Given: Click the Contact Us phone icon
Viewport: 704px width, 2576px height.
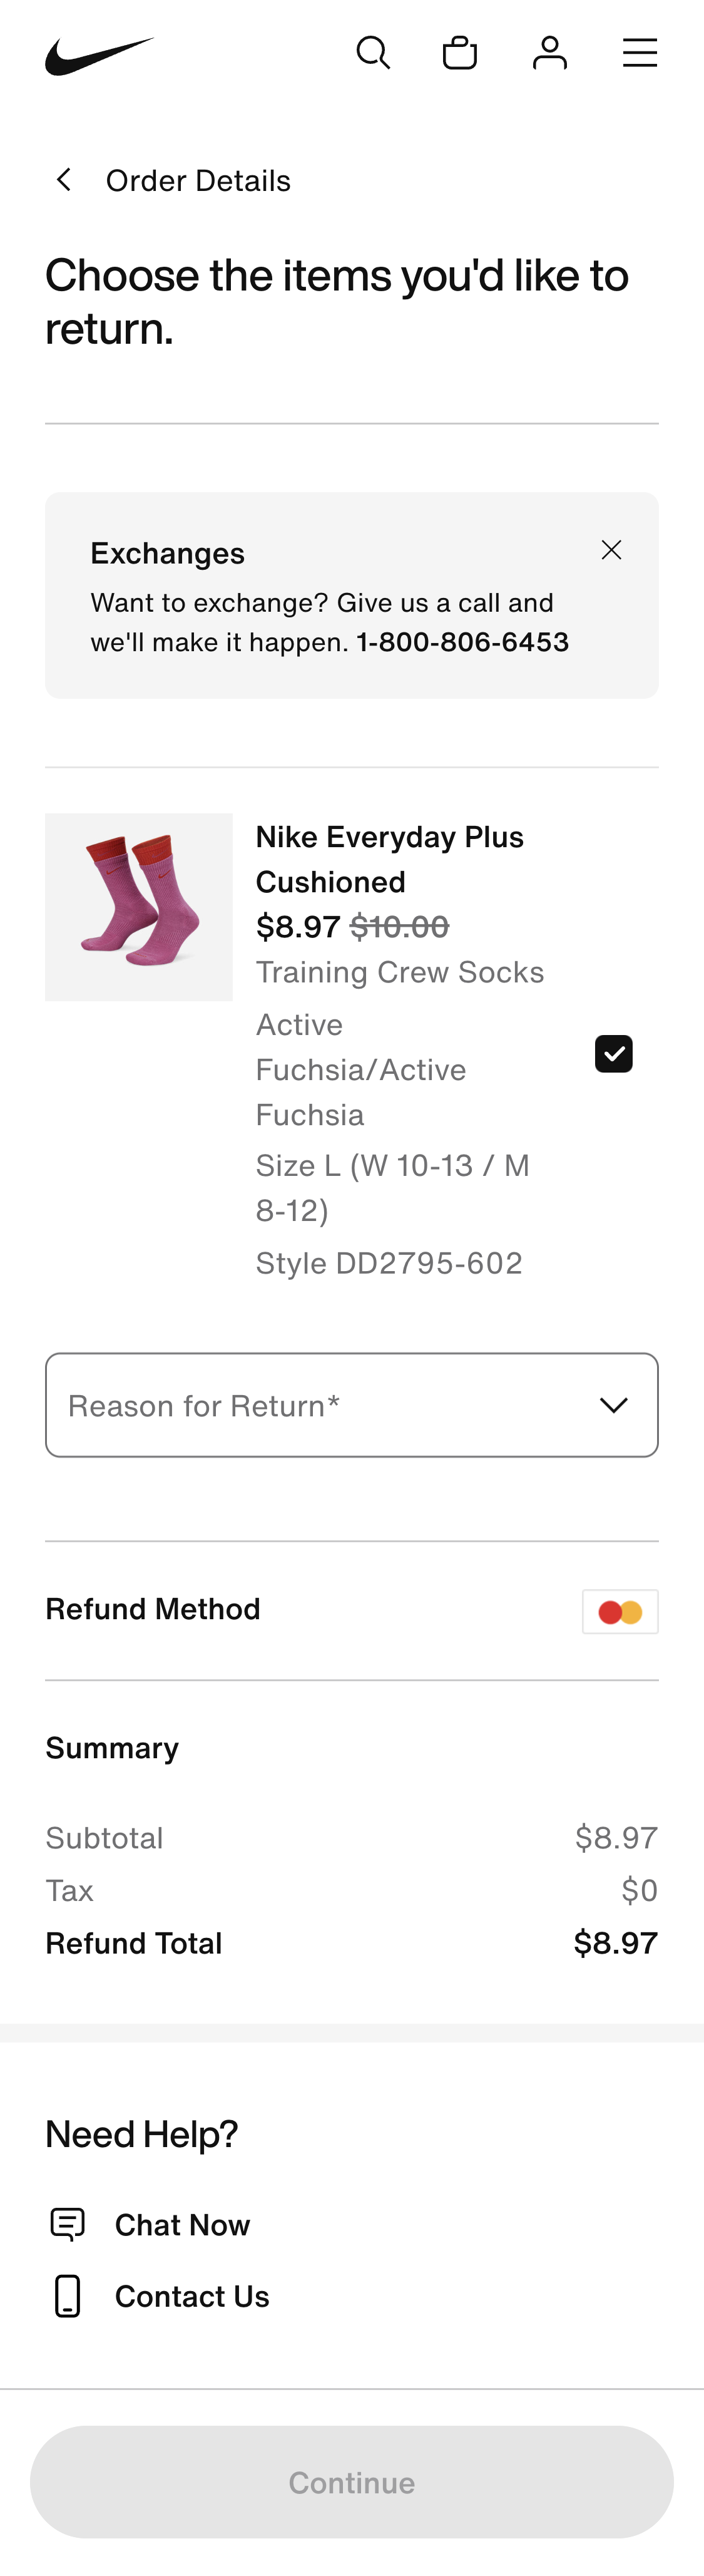Looking at the screenshot, I should (67, 2297).
